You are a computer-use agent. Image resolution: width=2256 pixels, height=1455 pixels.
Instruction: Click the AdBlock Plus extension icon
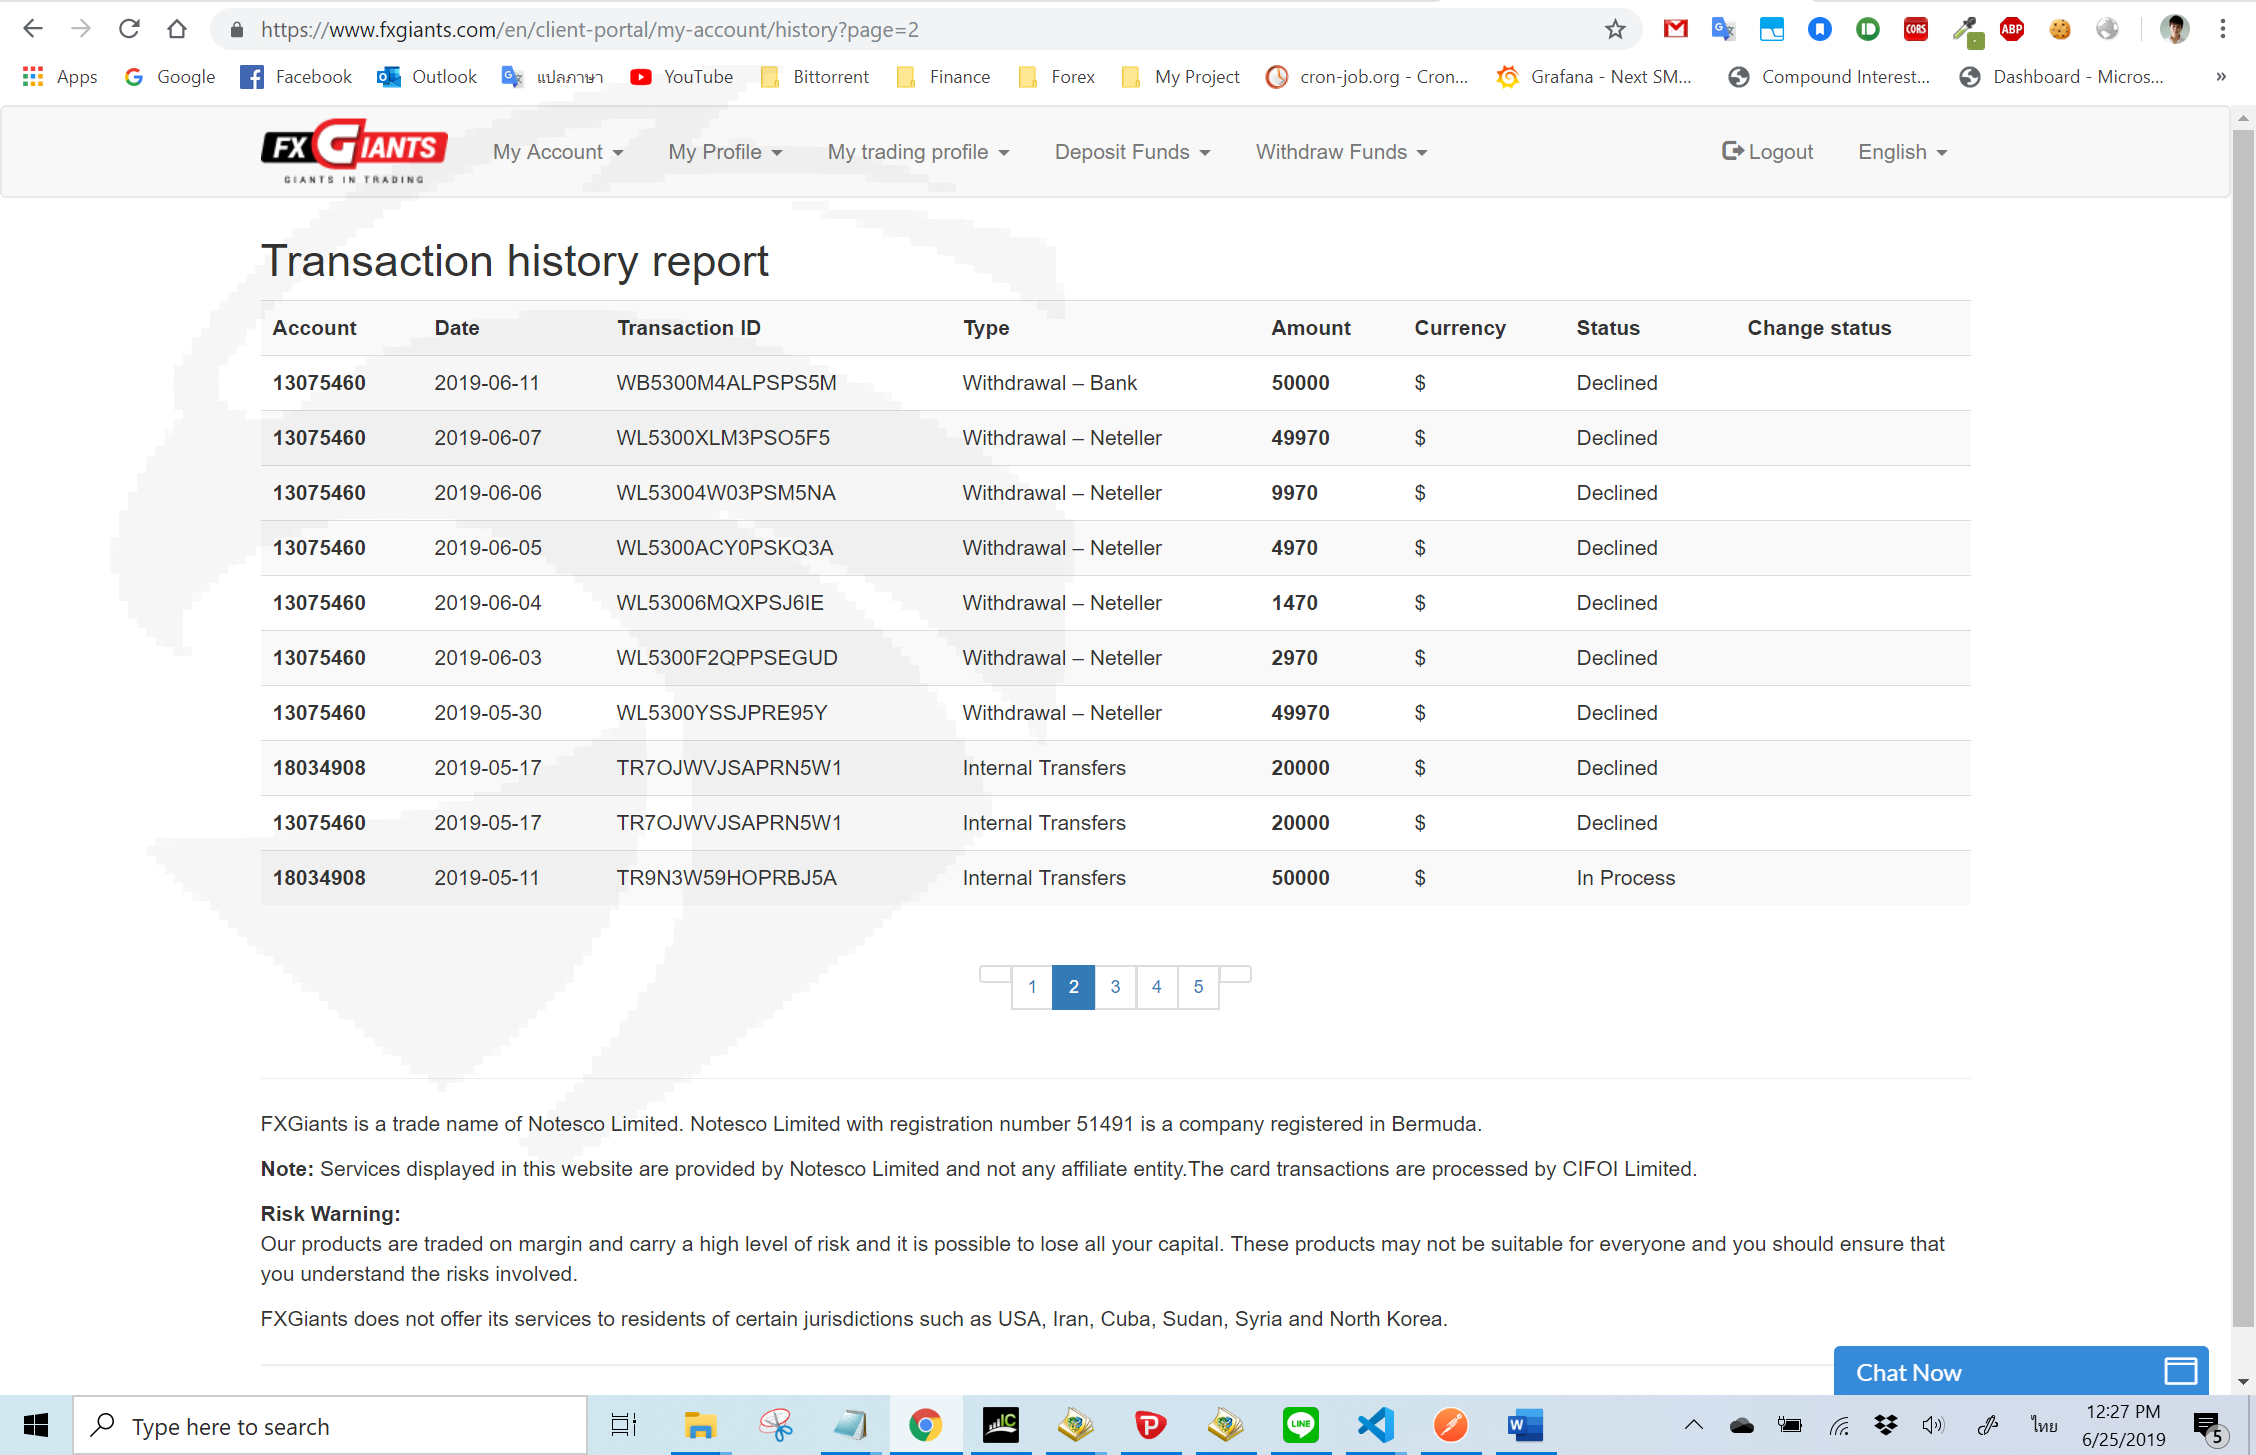[2012, 29]
